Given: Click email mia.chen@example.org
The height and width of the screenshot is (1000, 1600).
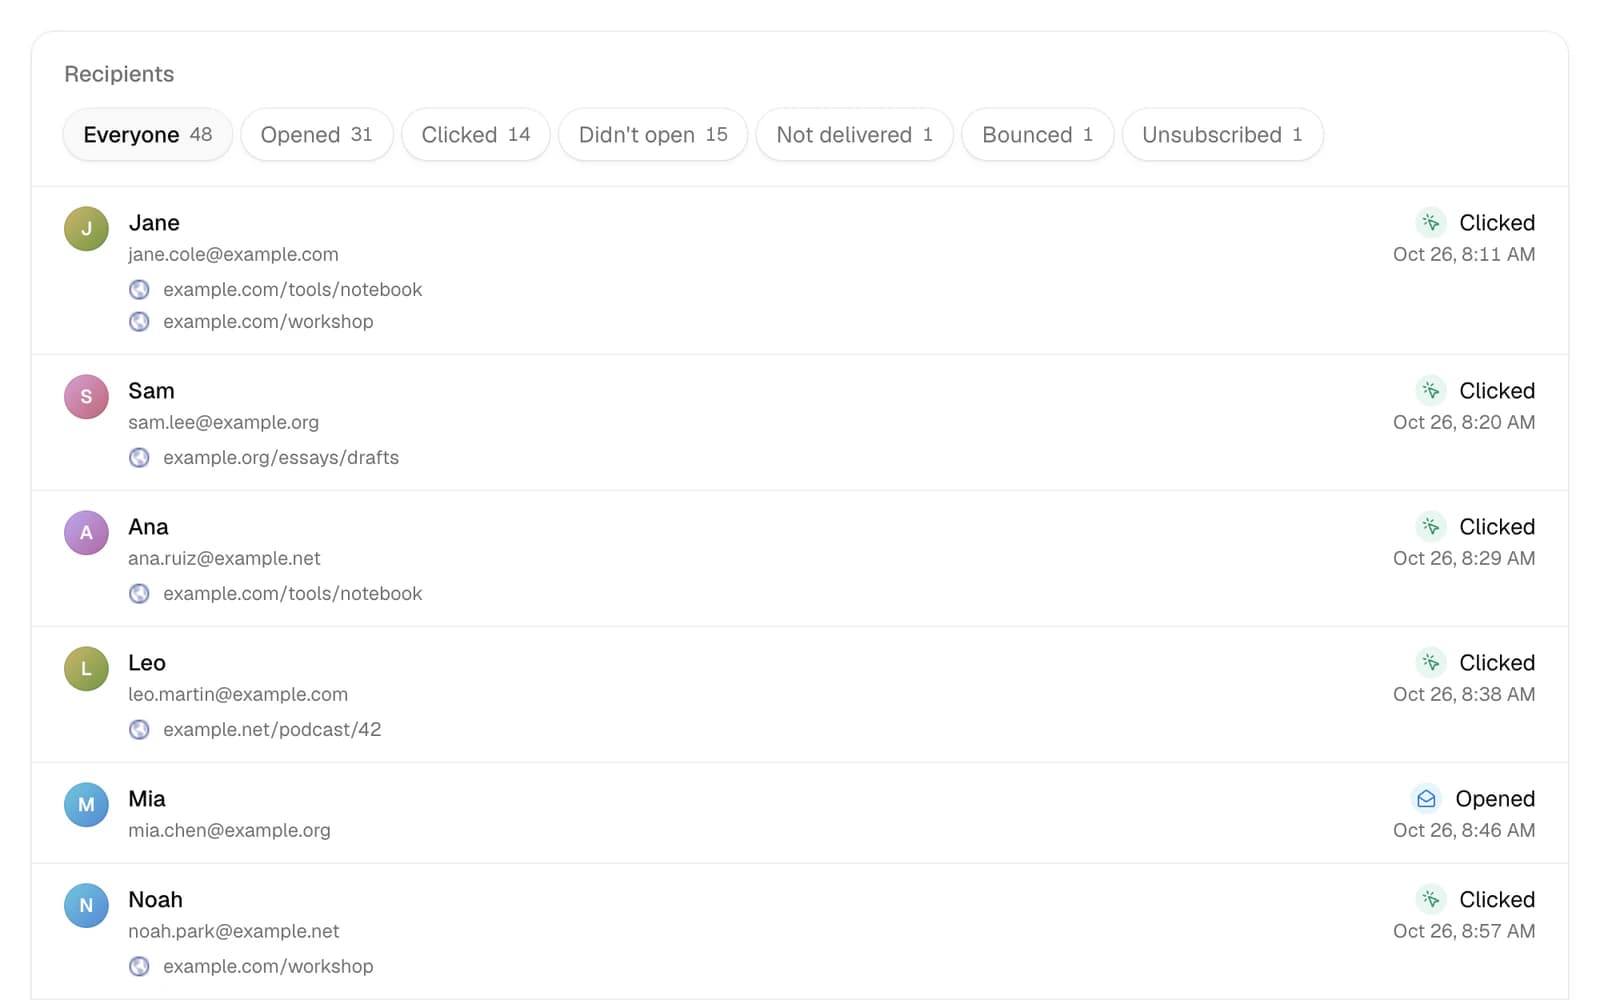Looking at the screenshot, I should tap(229, 830).
